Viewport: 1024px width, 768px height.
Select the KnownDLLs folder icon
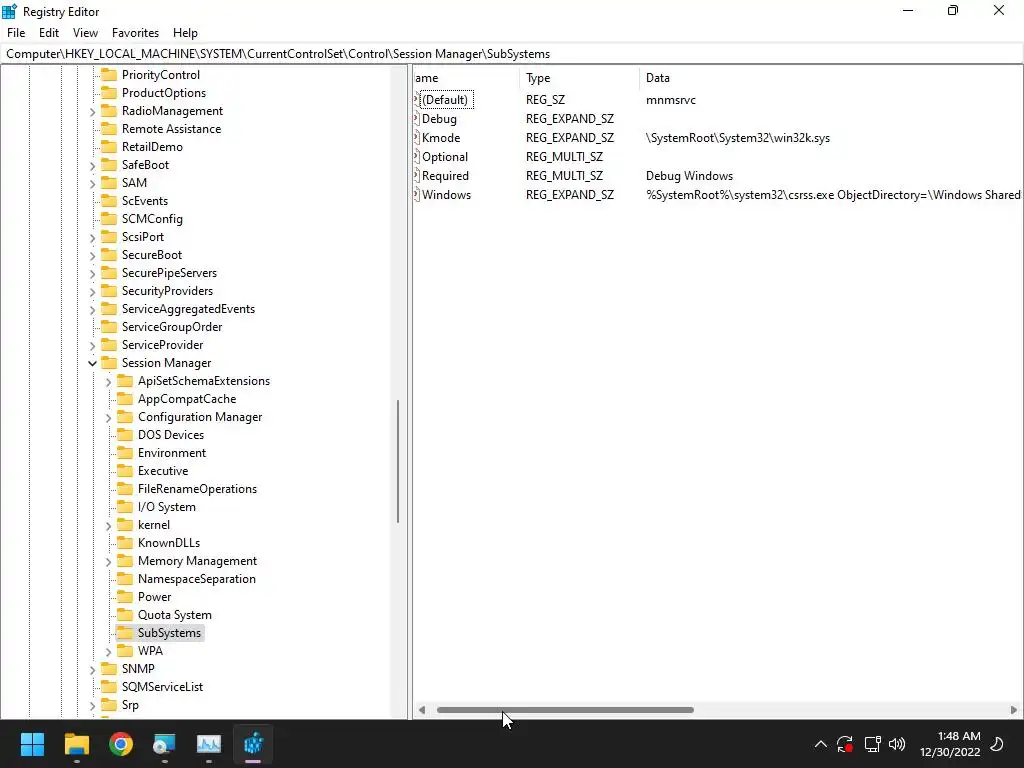pos(125,543)
